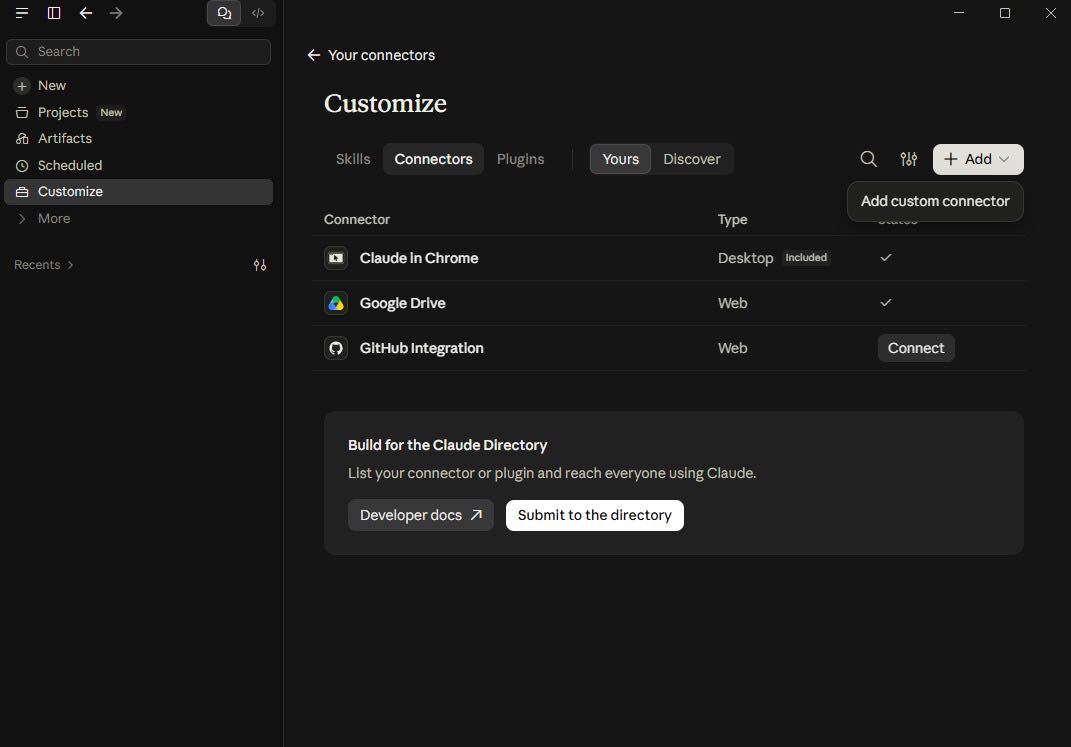Open Projects in the sidebar

(139, 113)
